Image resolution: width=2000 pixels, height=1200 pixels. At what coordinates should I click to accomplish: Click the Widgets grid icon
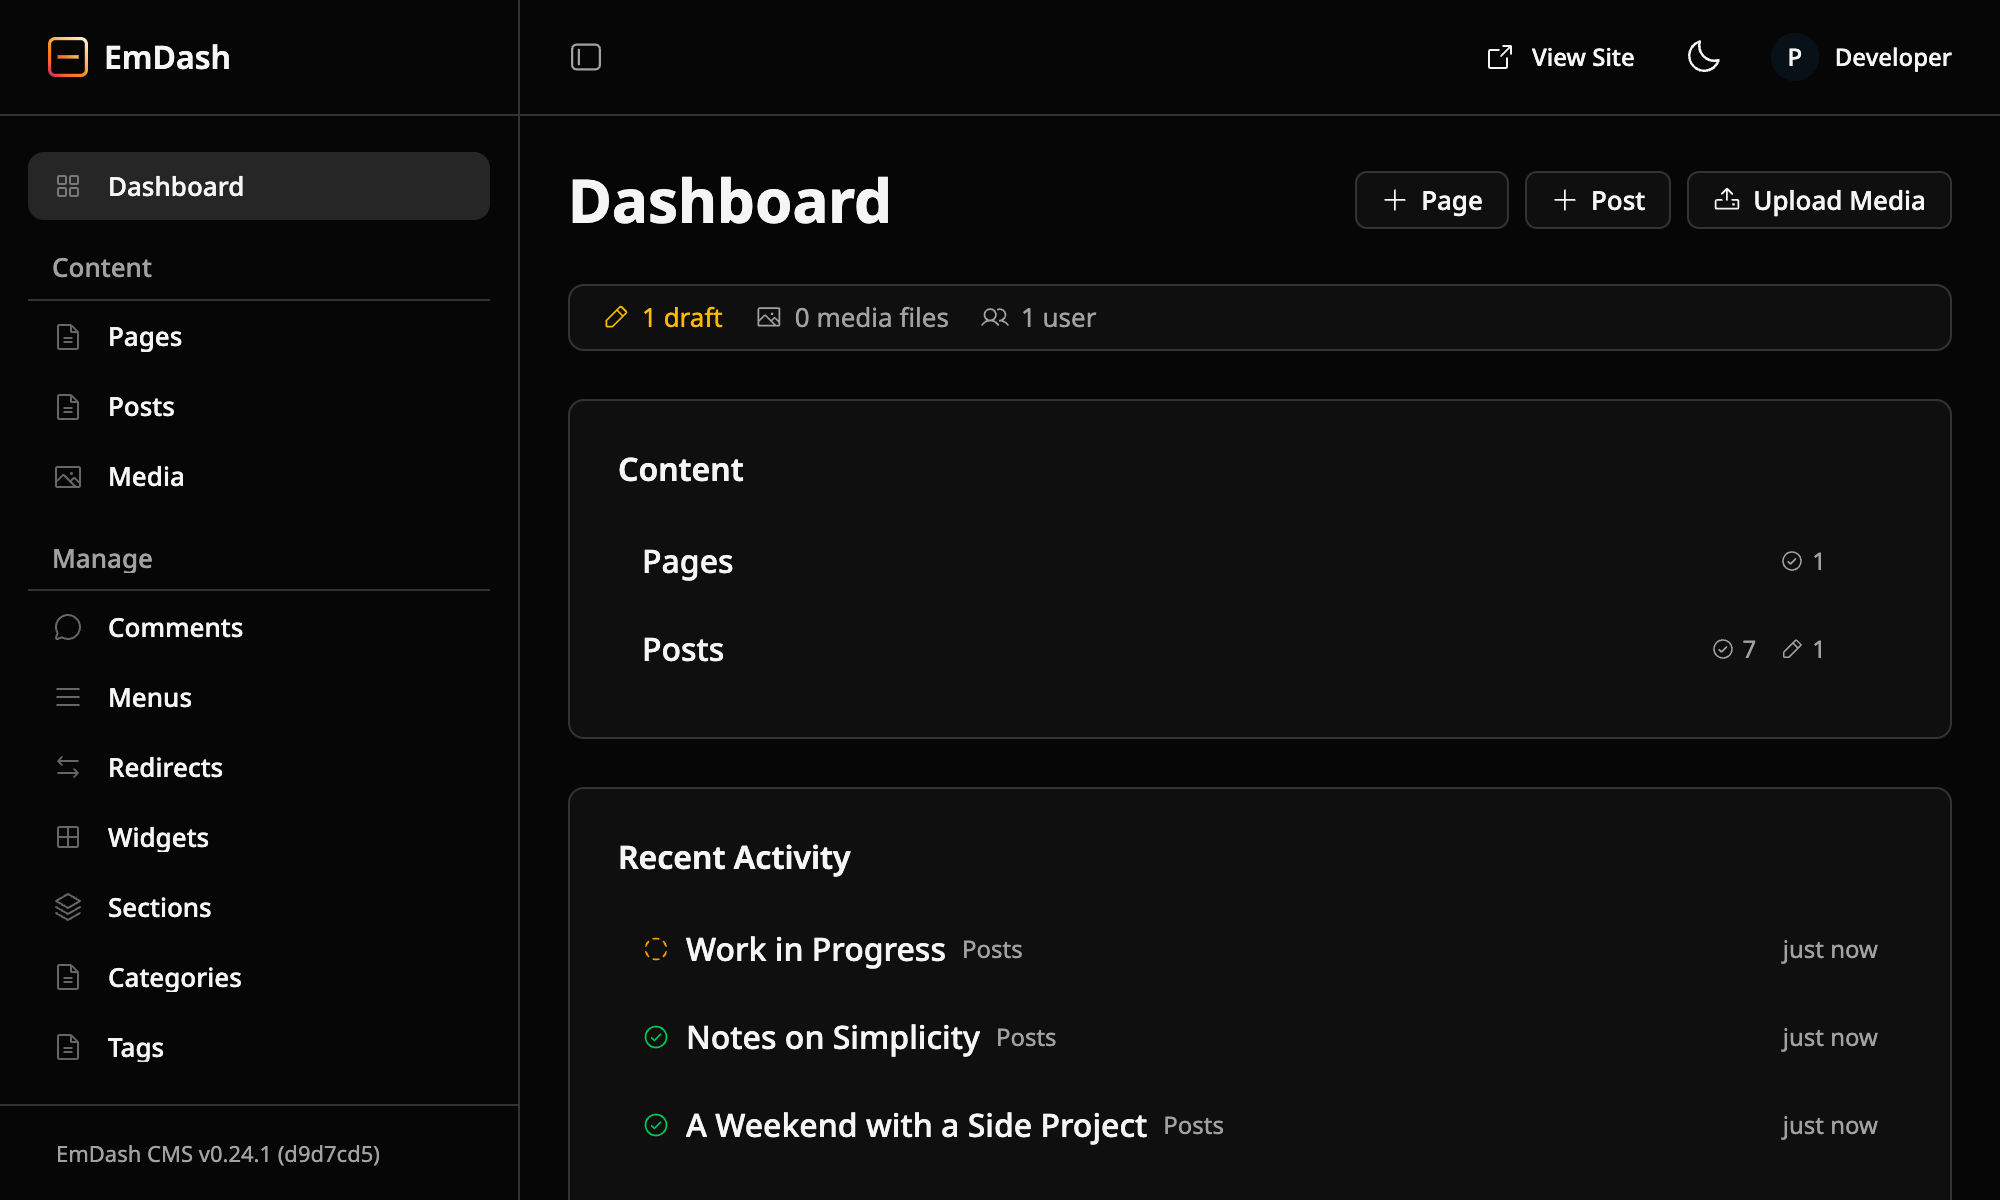point(68,837)
